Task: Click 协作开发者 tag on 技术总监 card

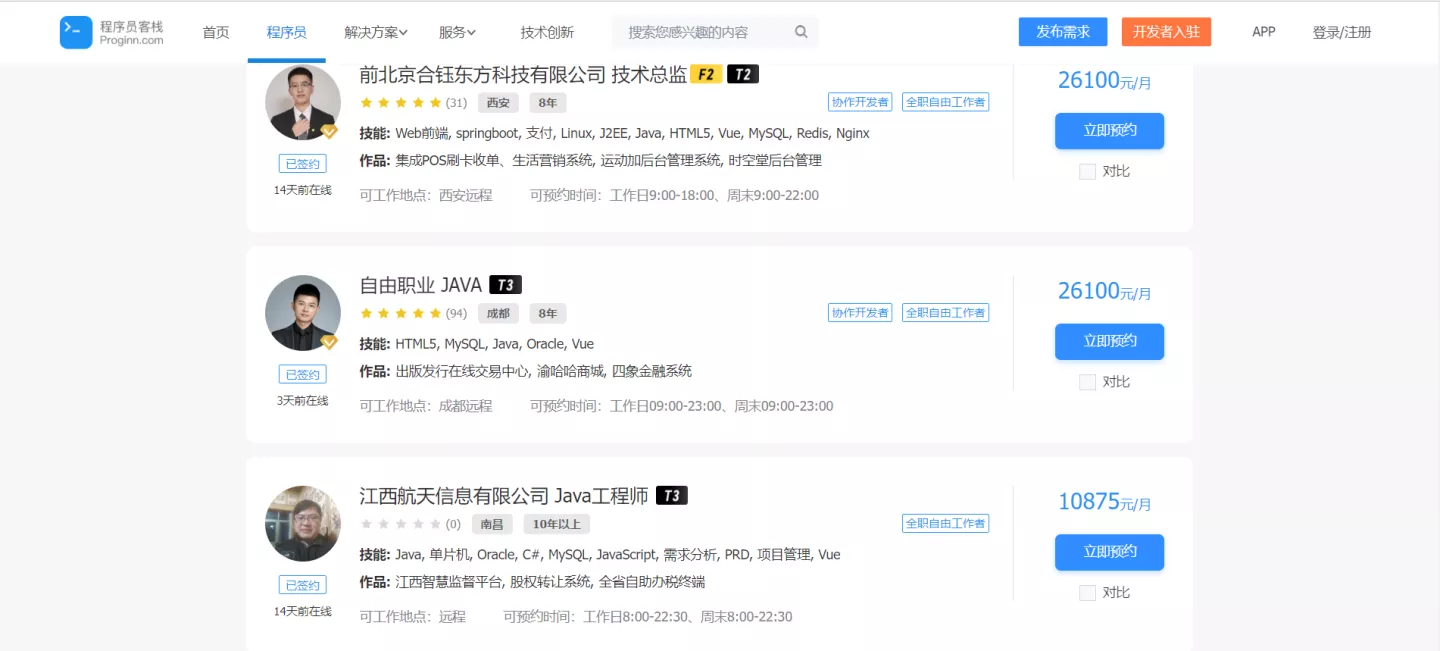Action: click(x=860, y=102)
